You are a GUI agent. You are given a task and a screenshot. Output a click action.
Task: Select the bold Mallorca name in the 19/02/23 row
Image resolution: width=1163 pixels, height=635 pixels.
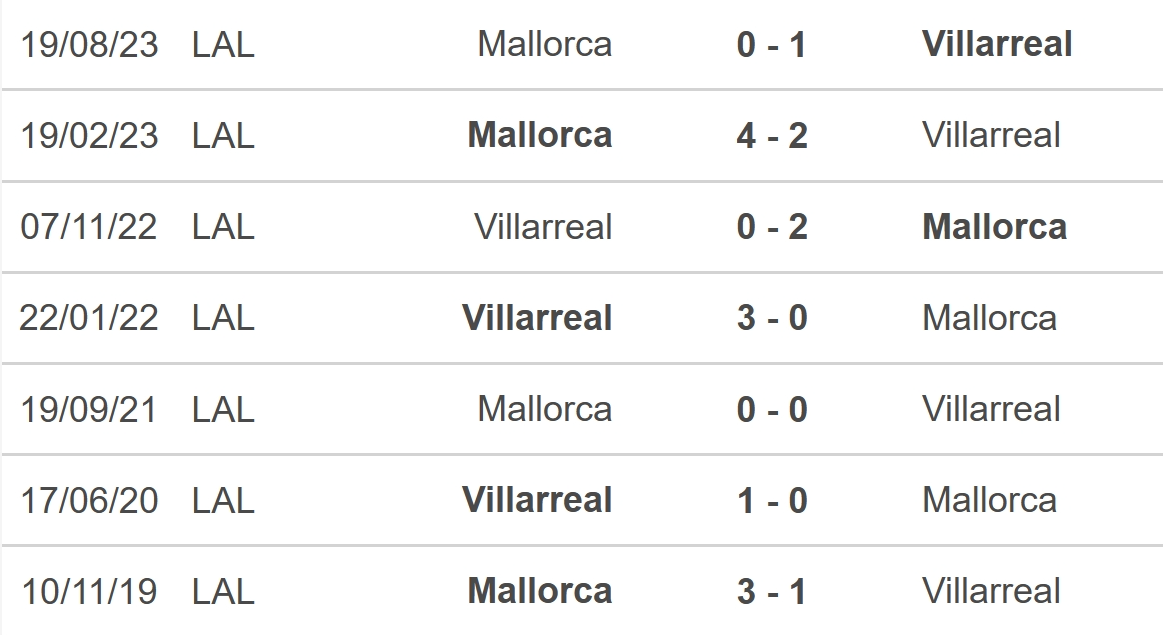[540, 135]
